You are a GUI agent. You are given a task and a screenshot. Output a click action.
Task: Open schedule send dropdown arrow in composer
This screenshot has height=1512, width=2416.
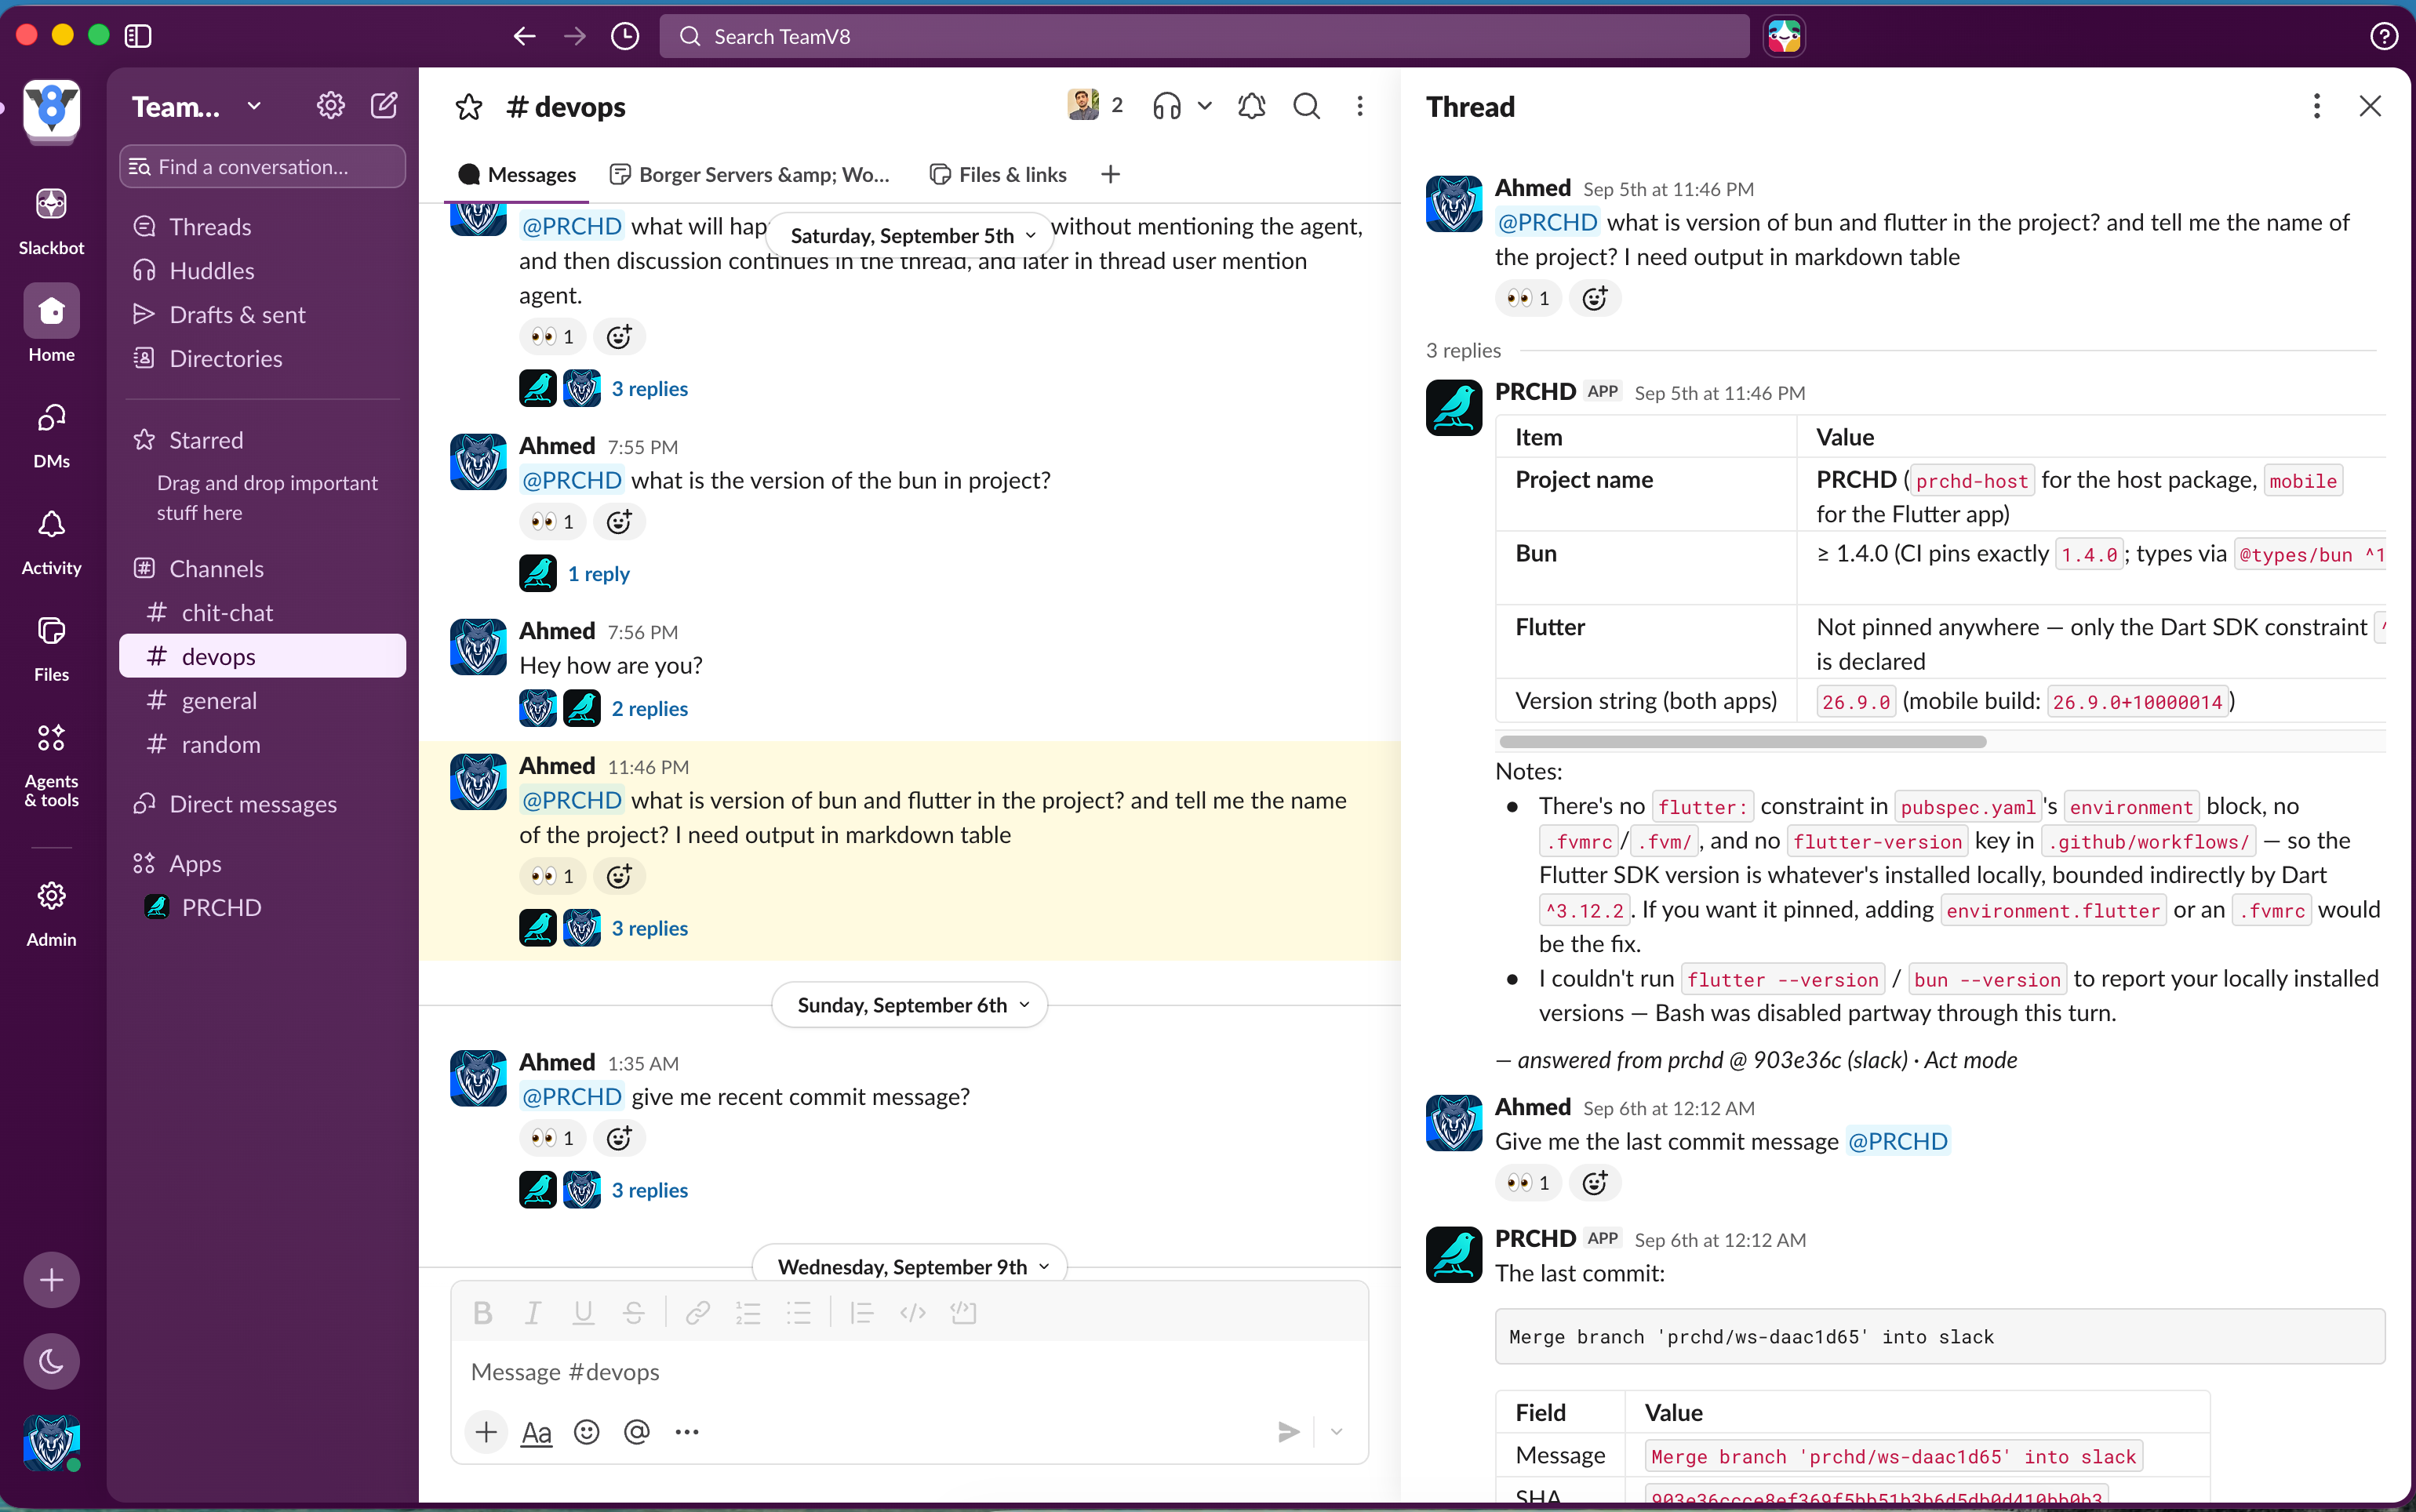(1336, 1432)
